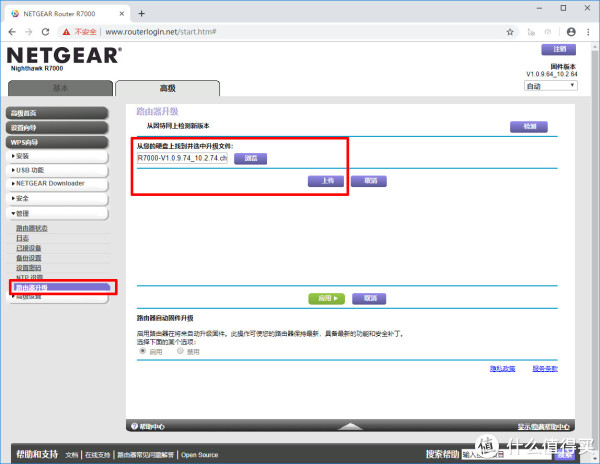Click 取消 next to the 上传 button
This screenshot has width=600, height=464.
click(x=369, y=181)
